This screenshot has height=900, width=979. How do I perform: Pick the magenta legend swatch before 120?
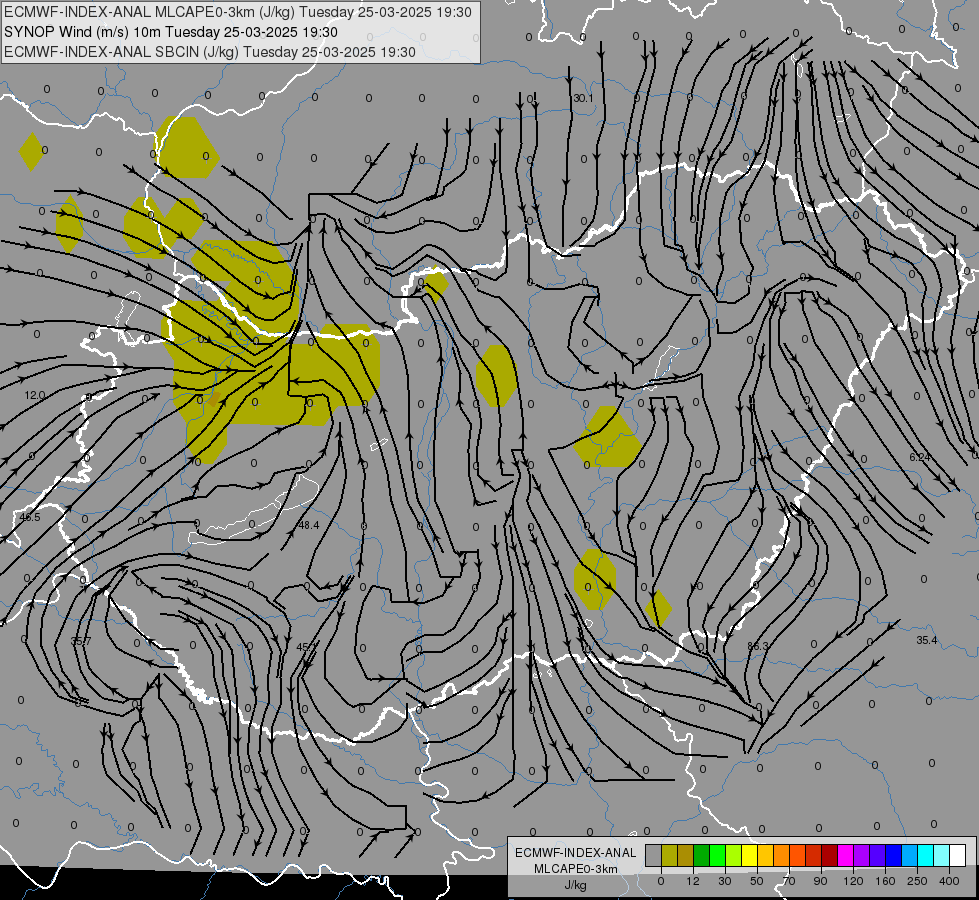point(846,855)
